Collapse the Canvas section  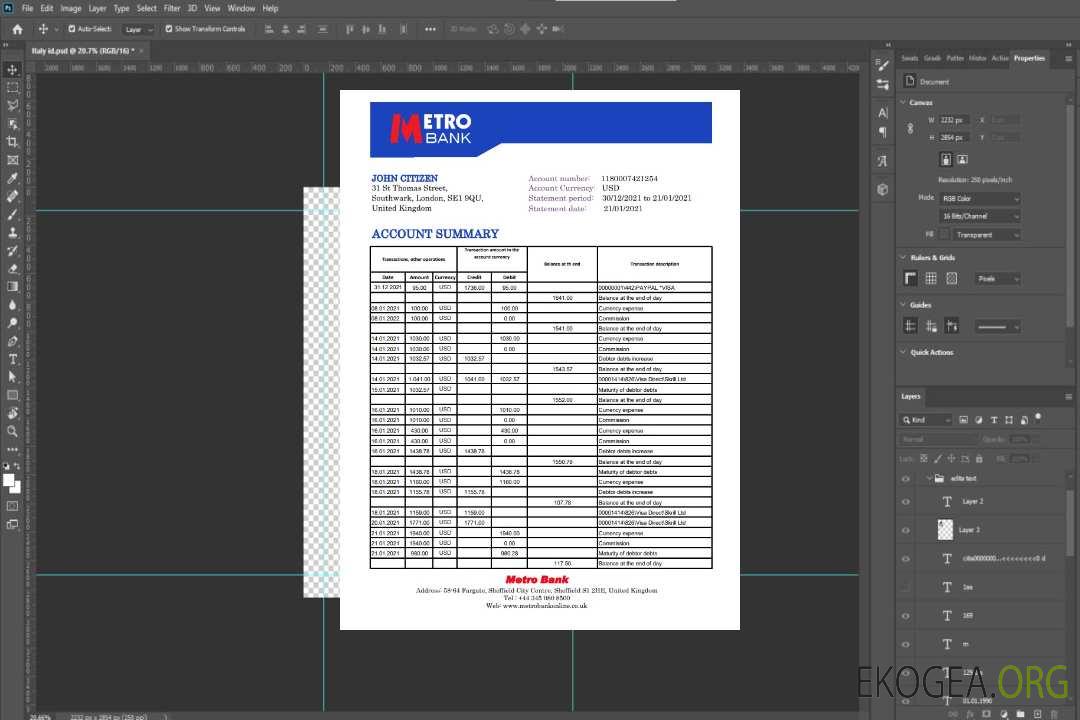tap(903, 102)
